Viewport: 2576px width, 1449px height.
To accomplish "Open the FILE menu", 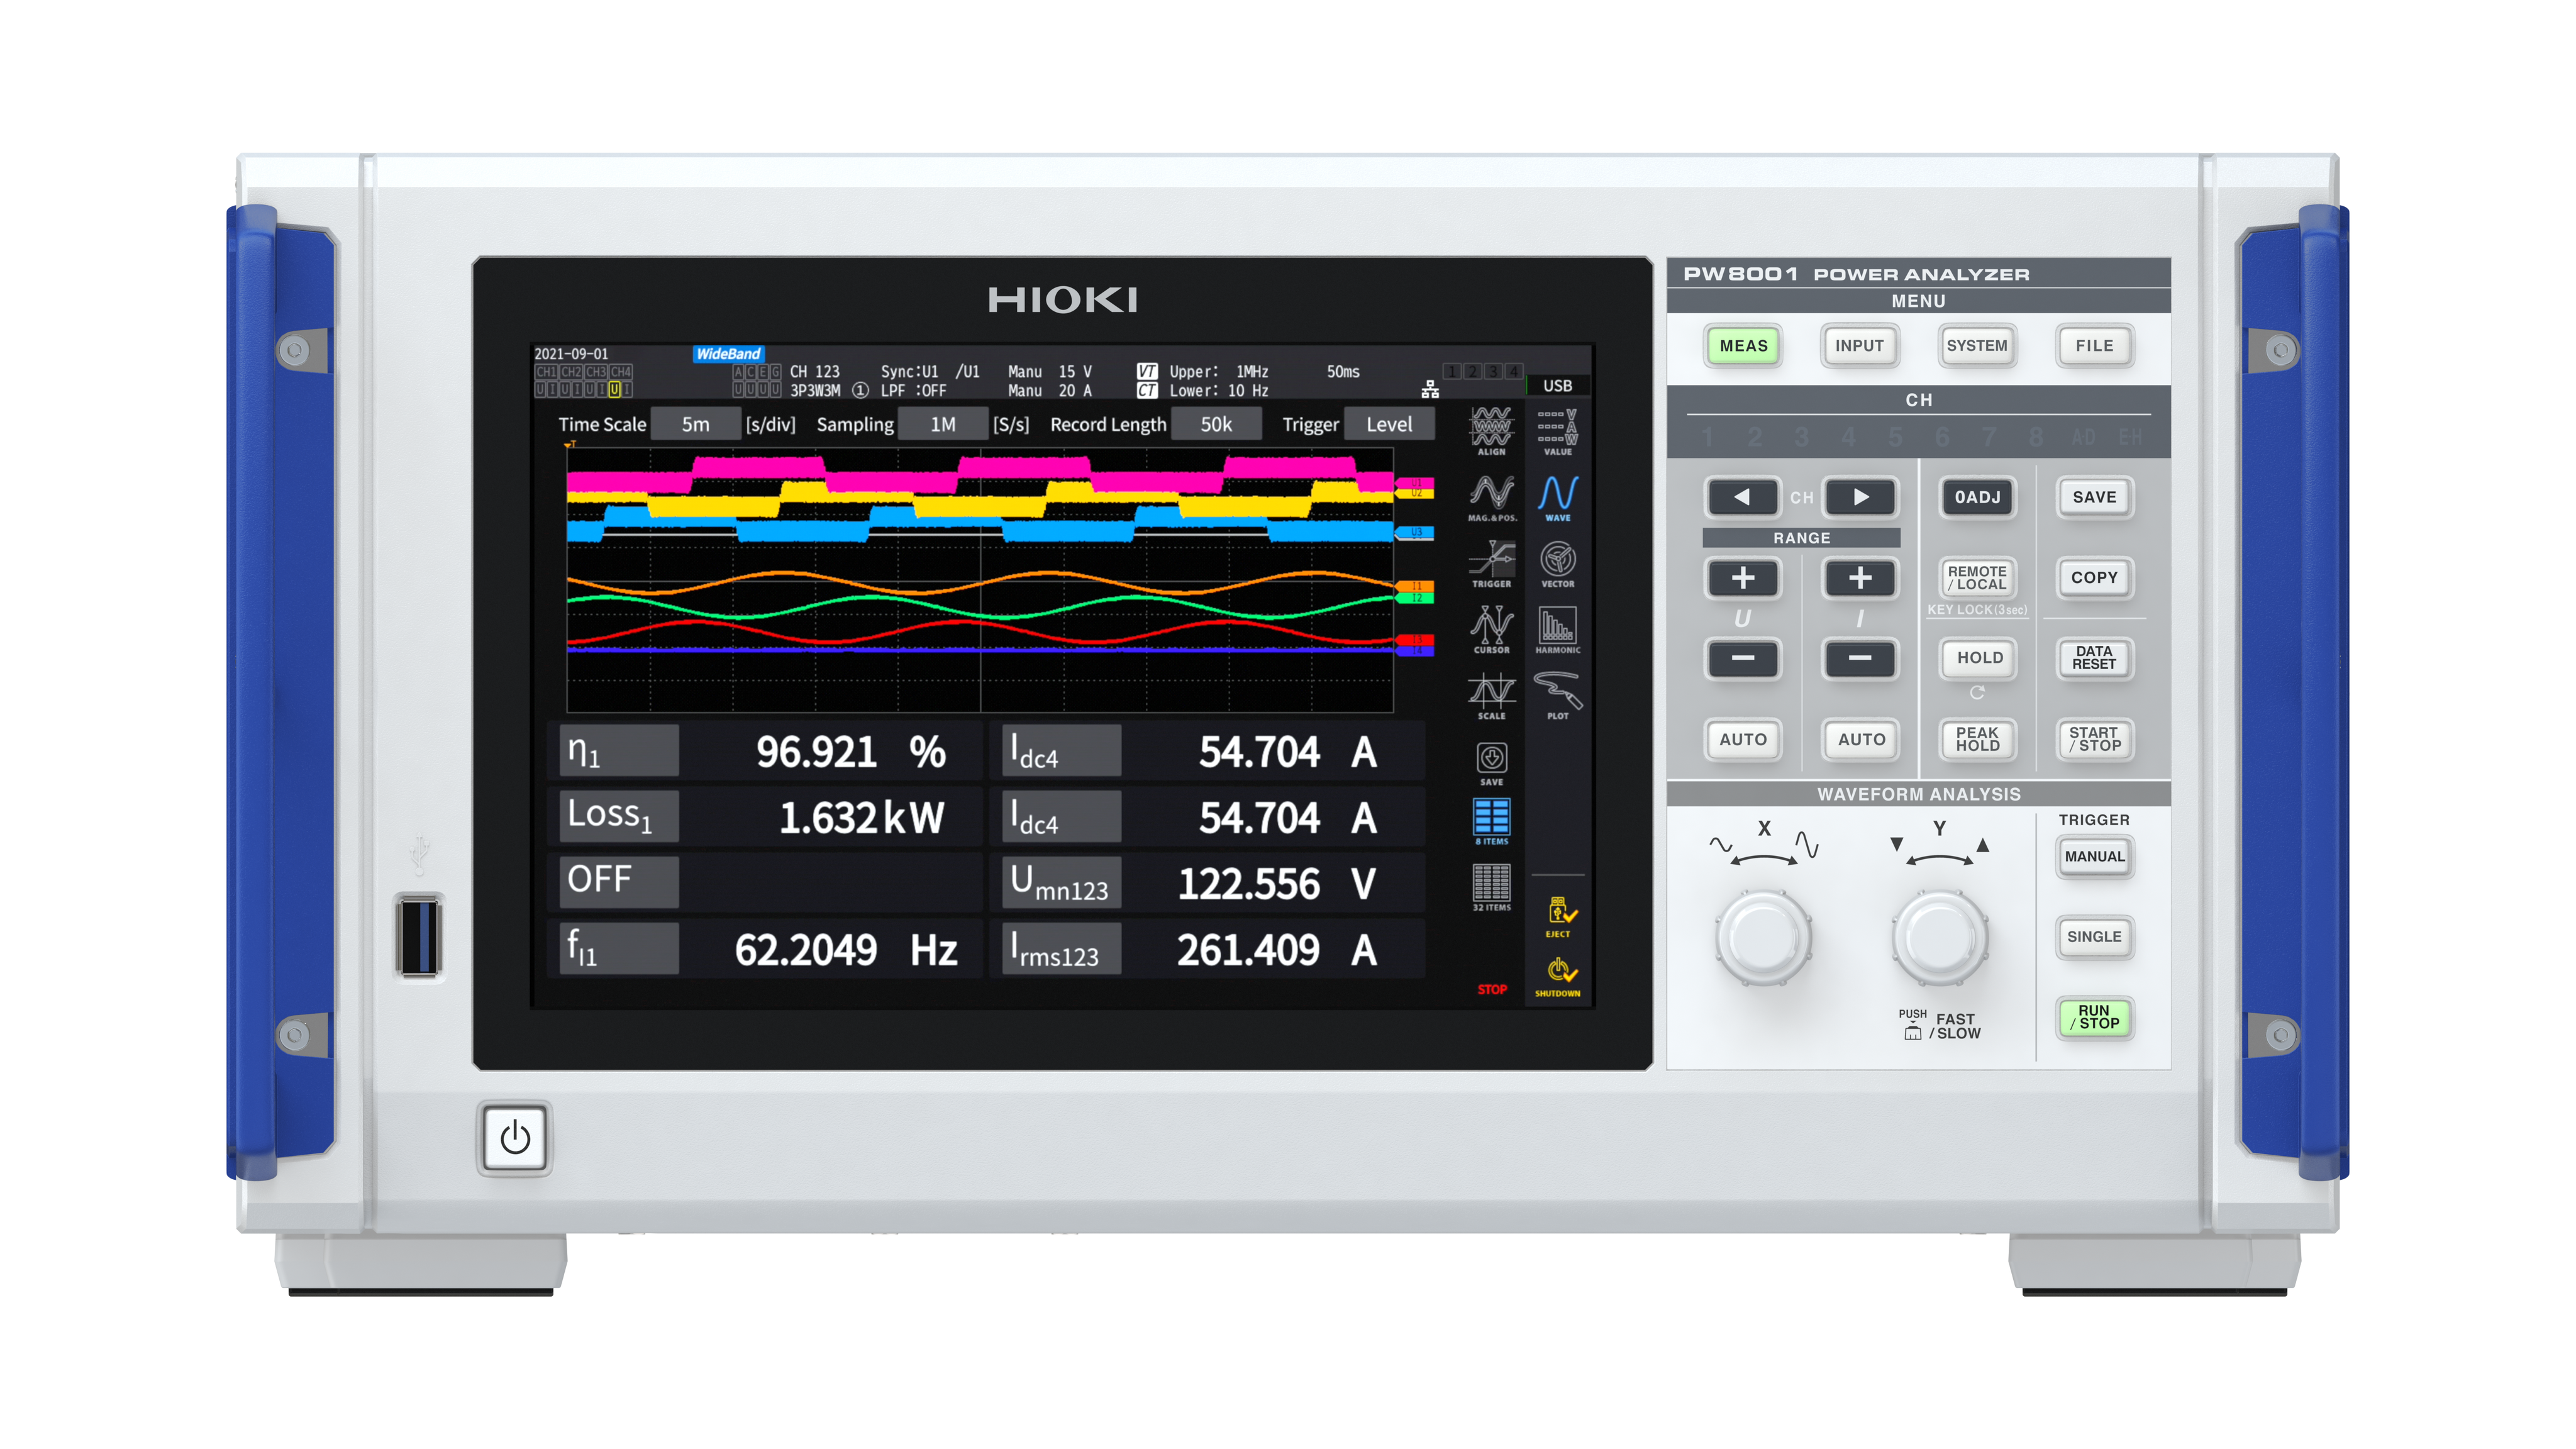I will tap(2095, 346).
